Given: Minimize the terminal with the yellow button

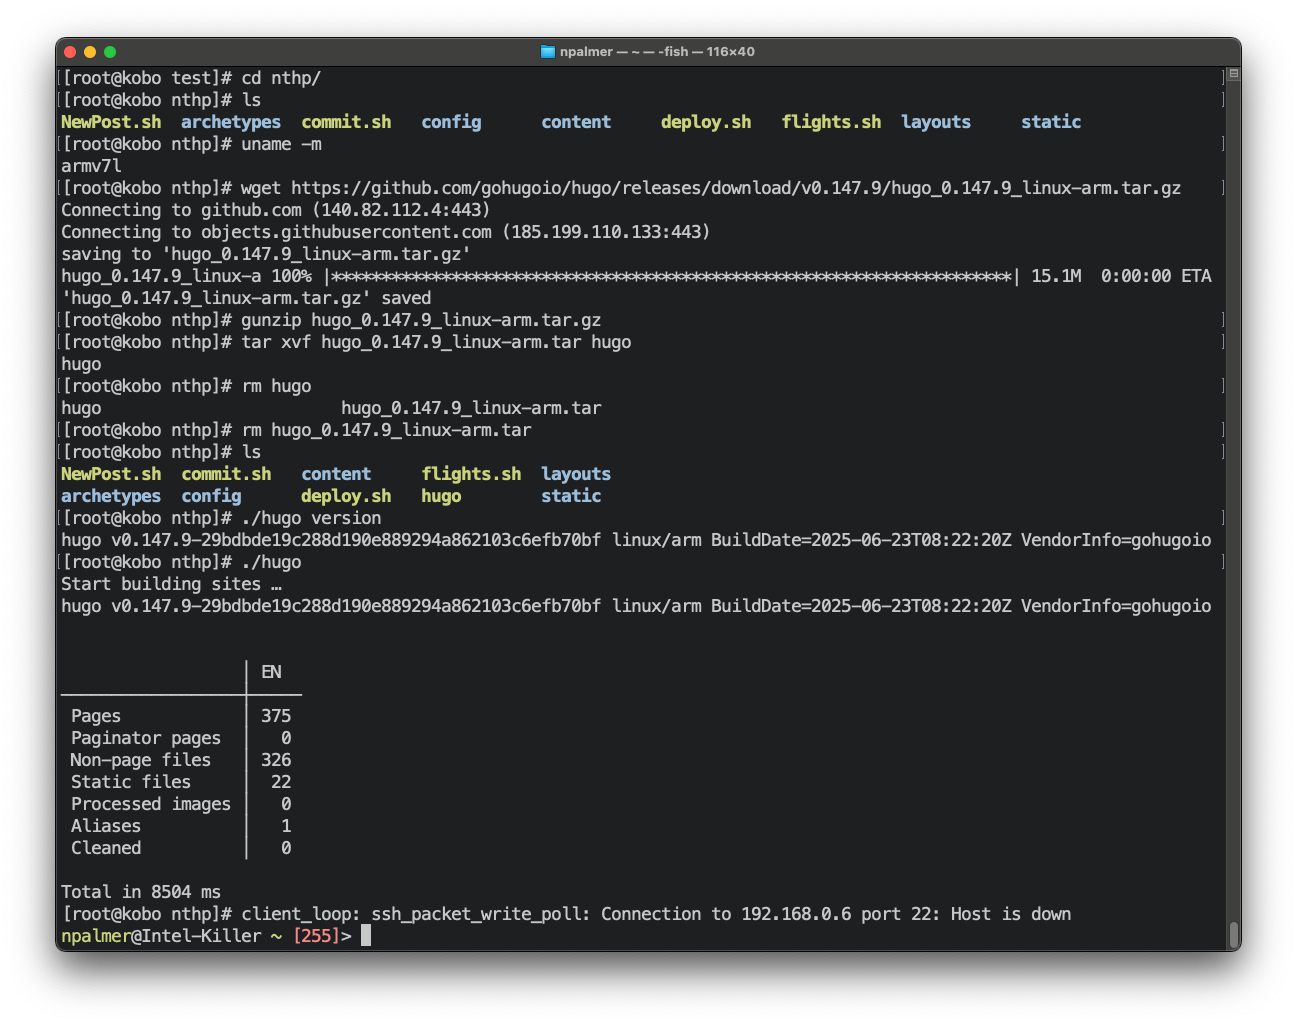Looking at the screenshot, I should [90, 52].
